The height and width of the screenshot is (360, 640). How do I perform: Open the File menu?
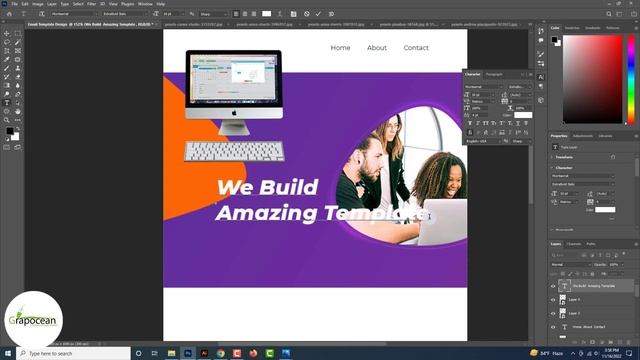tap(14, 4)
